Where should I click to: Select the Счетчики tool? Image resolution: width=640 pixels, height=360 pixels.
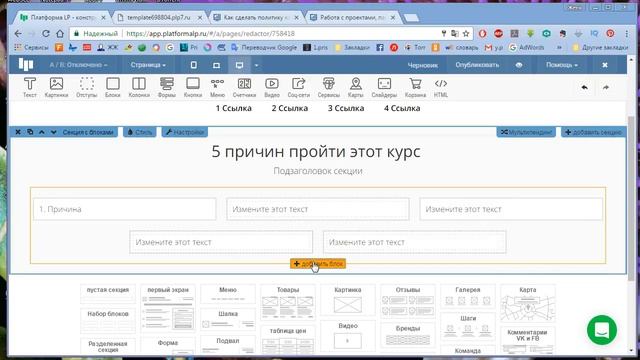pos(244,87)
